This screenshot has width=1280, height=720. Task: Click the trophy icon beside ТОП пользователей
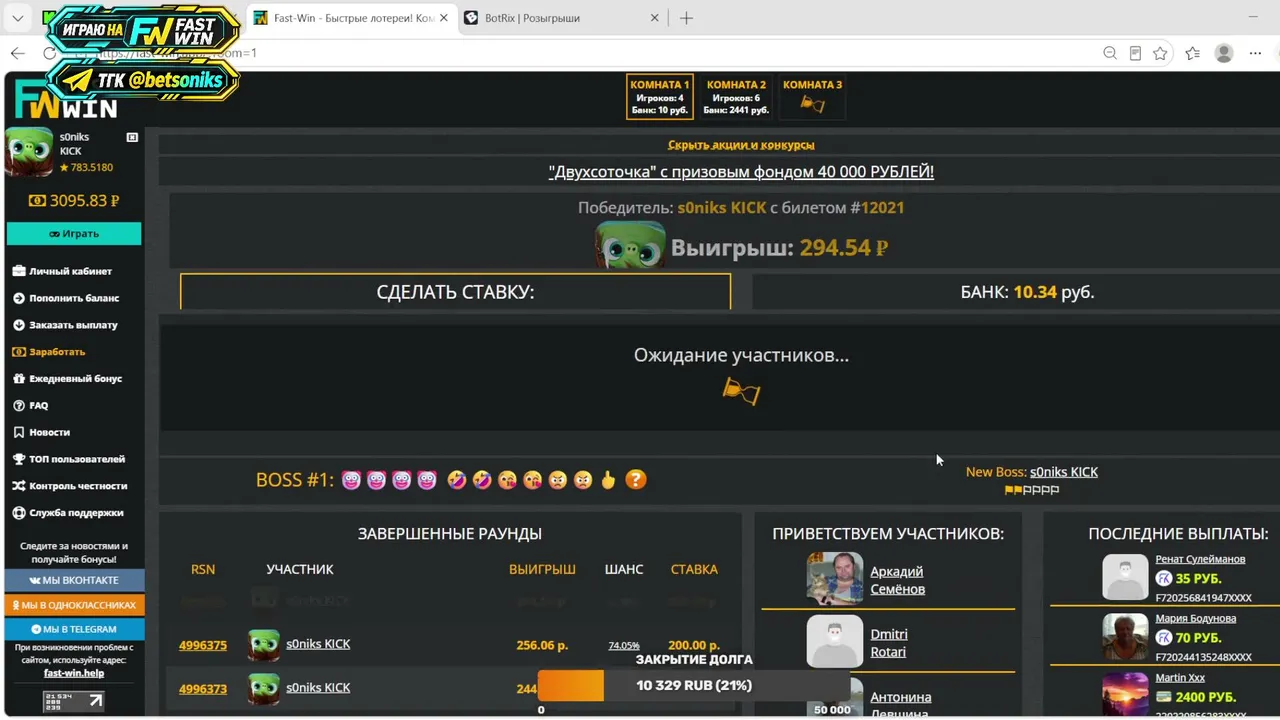19,460
